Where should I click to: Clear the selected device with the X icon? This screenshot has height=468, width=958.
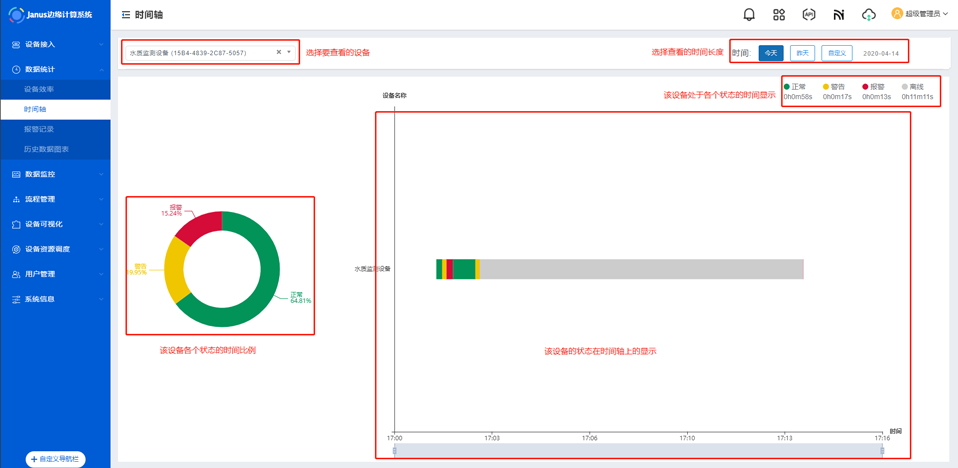279,52
